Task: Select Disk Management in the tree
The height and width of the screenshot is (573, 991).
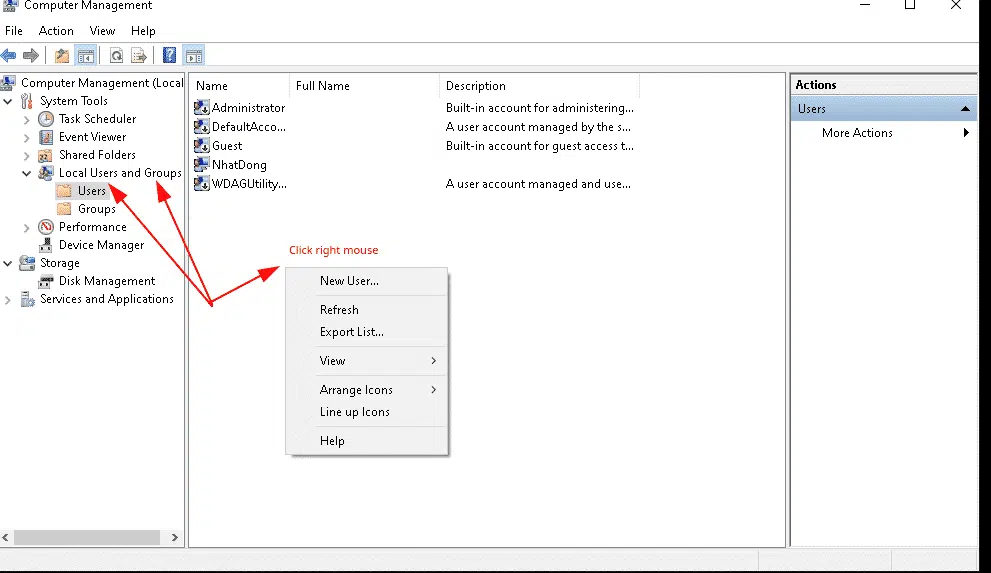Action: [107, 281]
